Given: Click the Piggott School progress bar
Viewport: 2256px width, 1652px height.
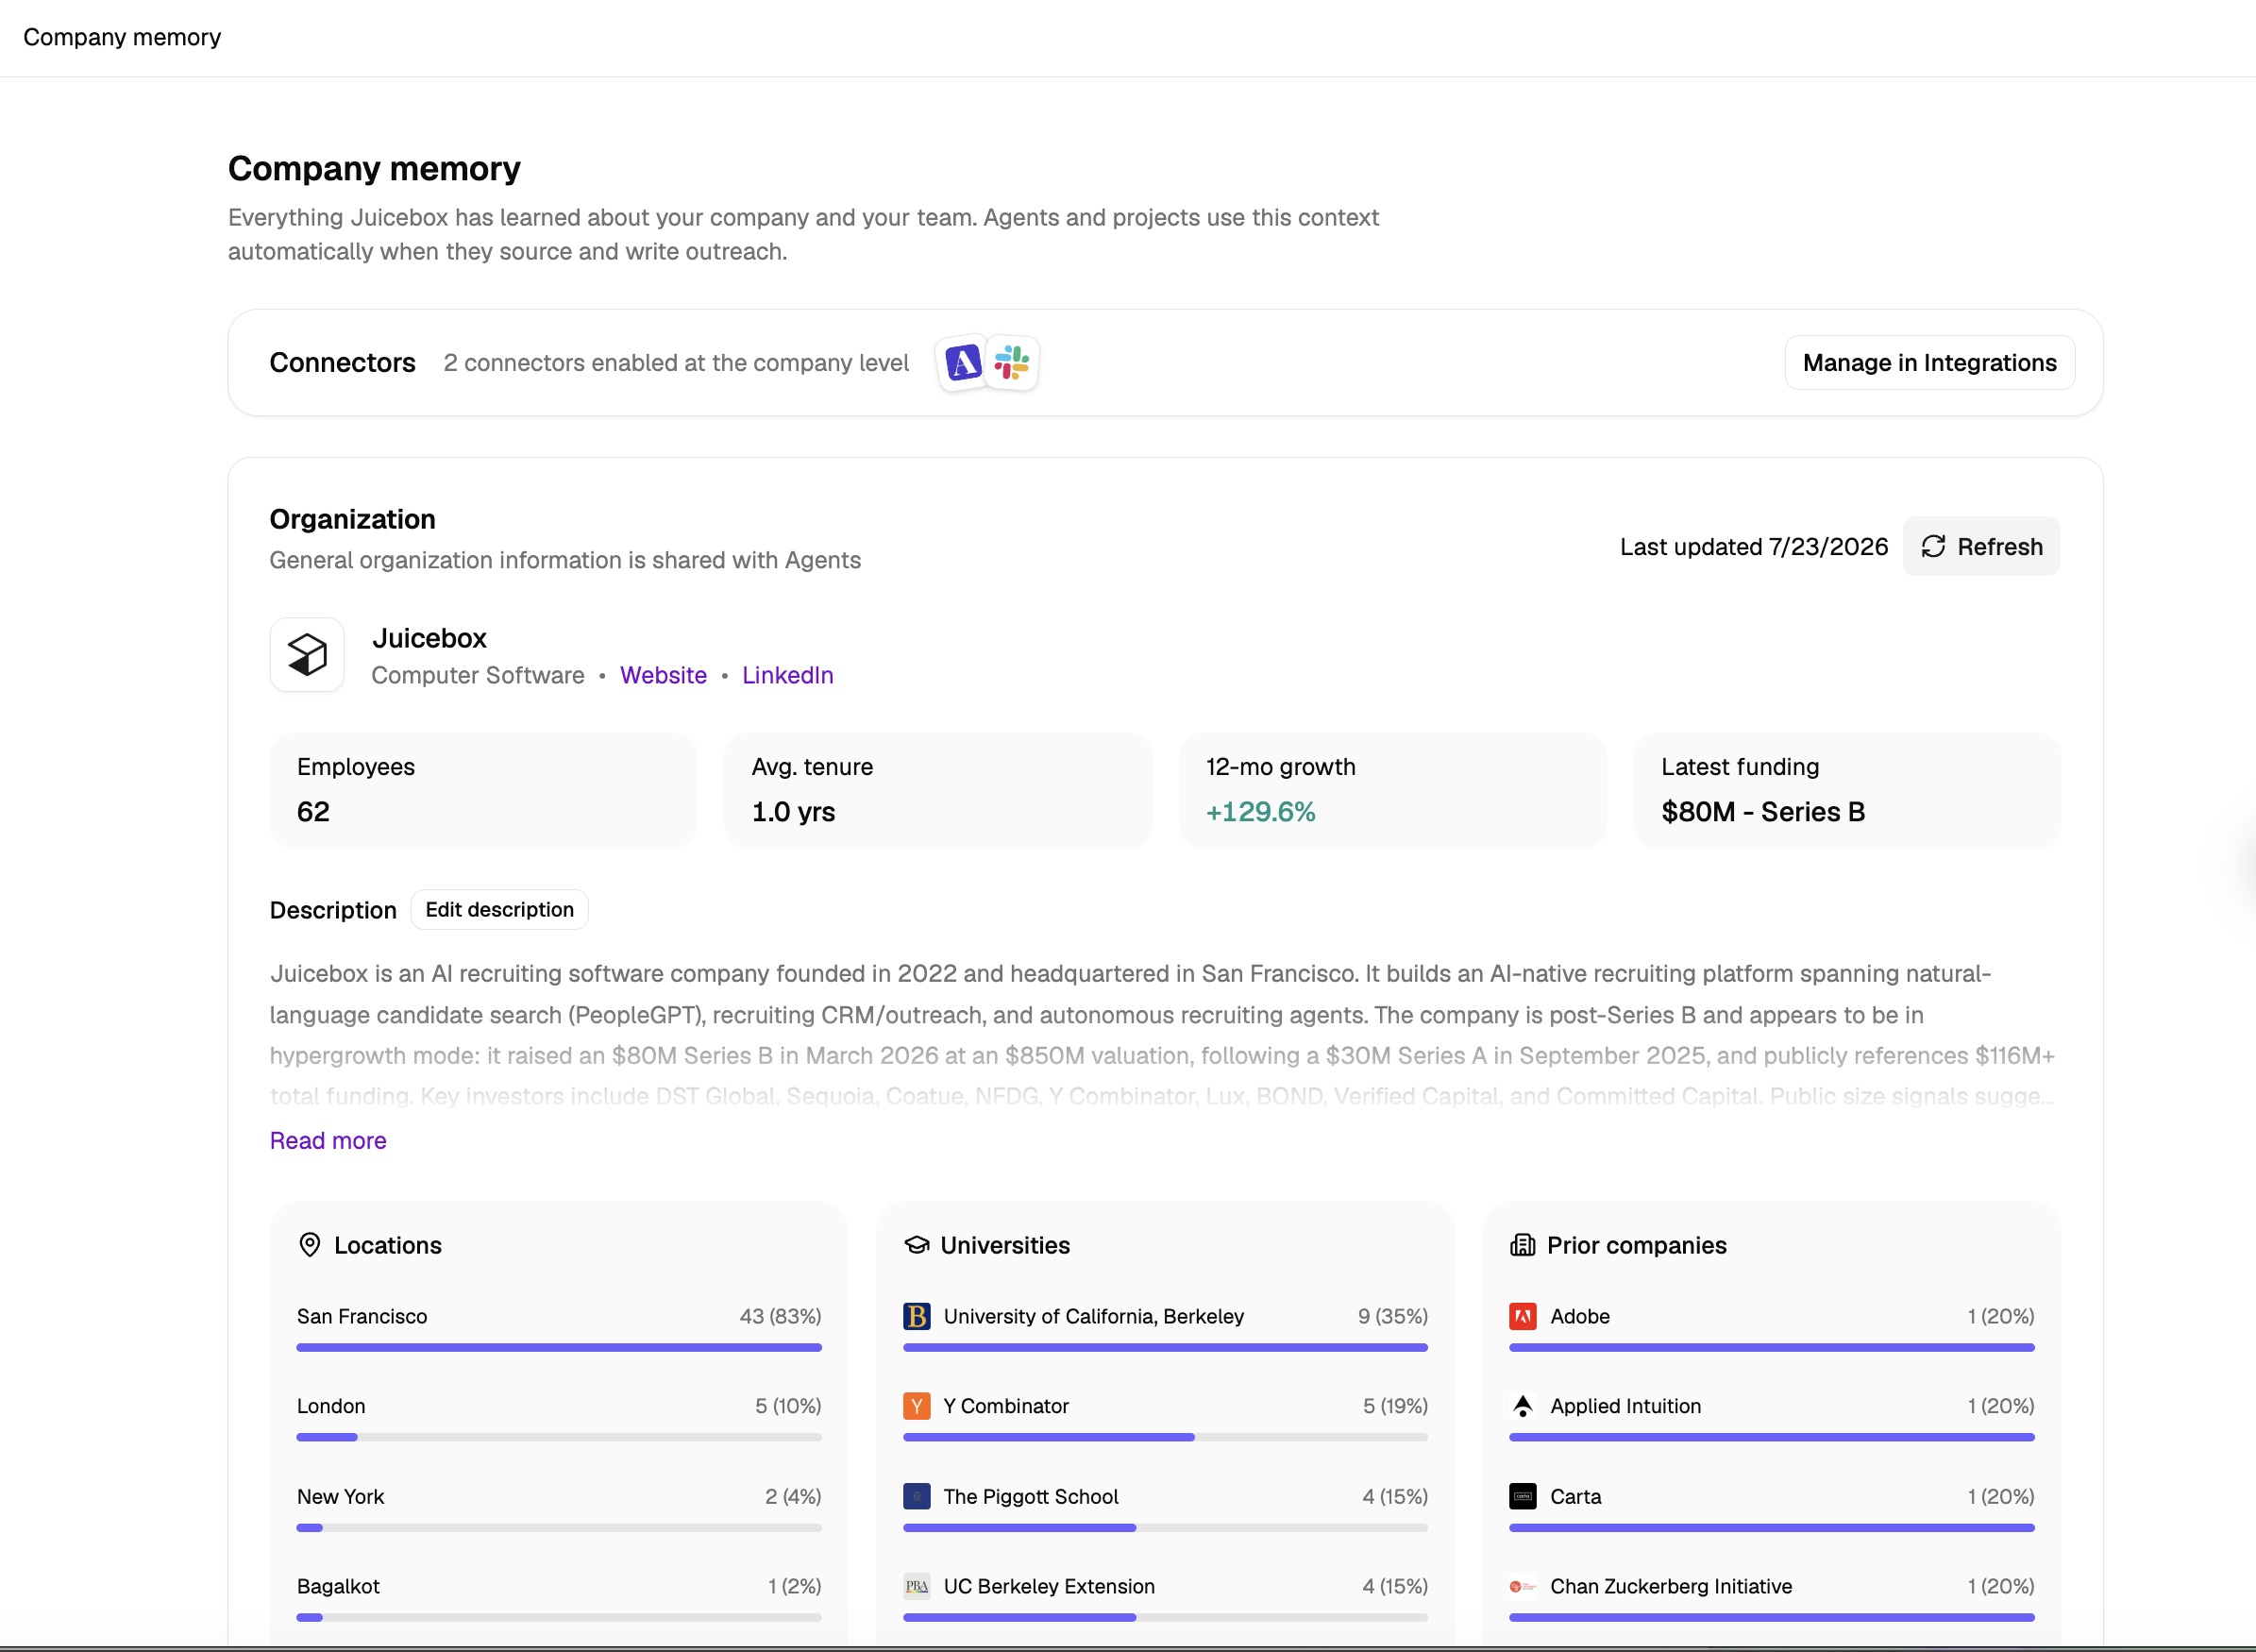Looking at the screenshot, I should (1165, 1528).
